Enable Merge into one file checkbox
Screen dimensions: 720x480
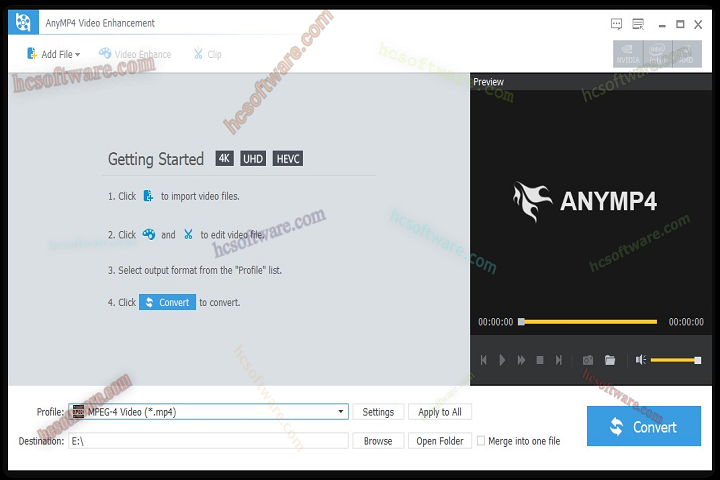481,441
